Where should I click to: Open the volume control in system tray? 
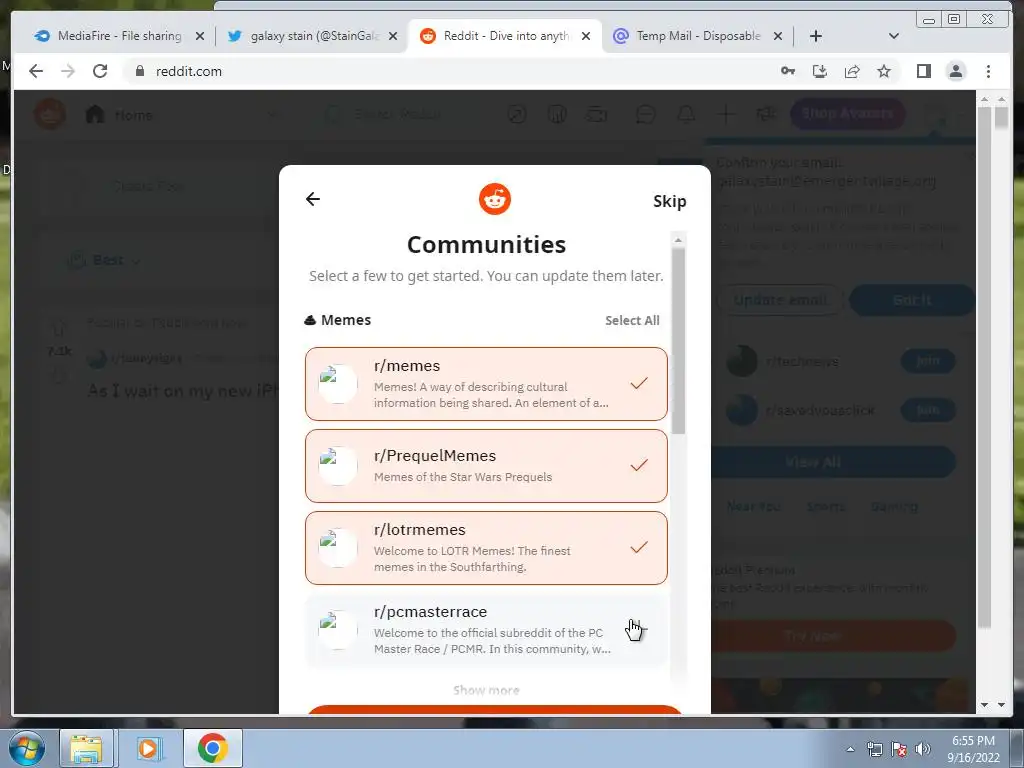922,749
